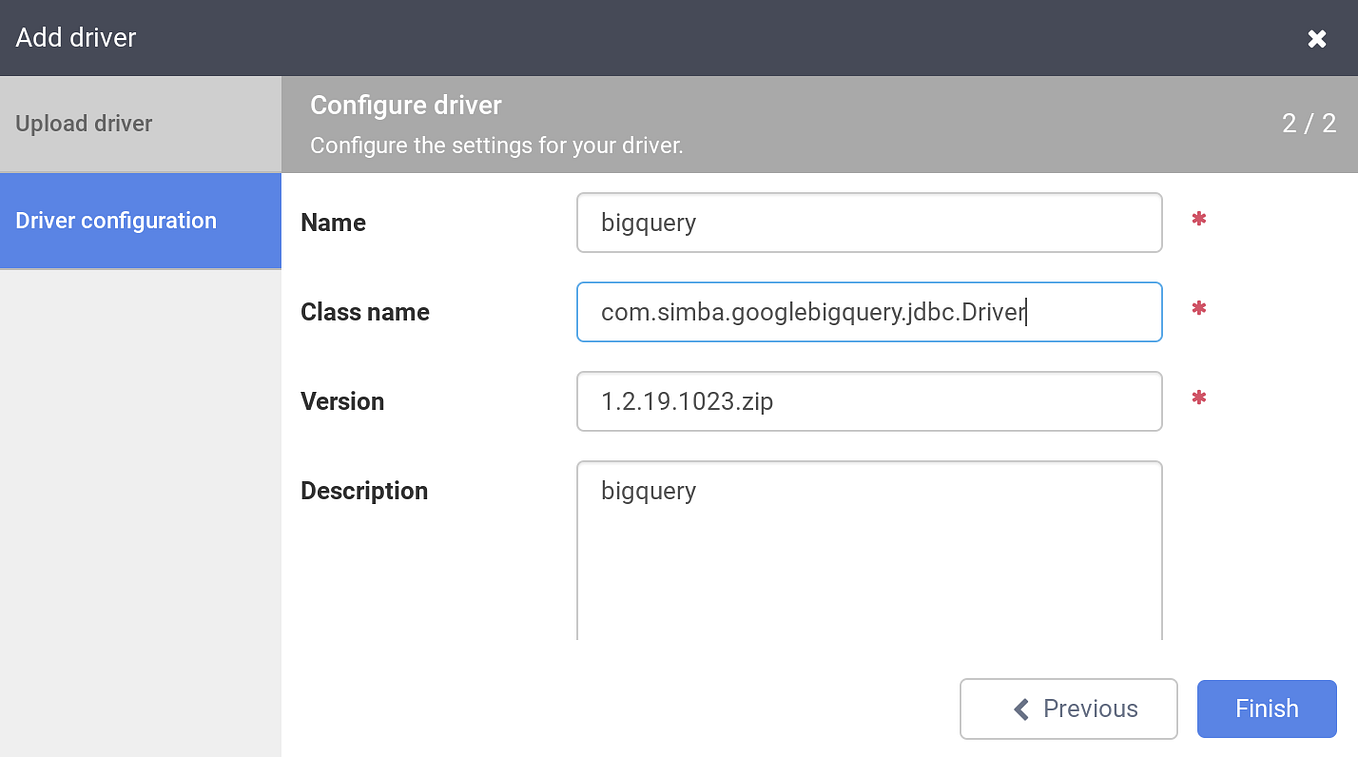
Task: Click inside the Class name input field
Action: 868,311
